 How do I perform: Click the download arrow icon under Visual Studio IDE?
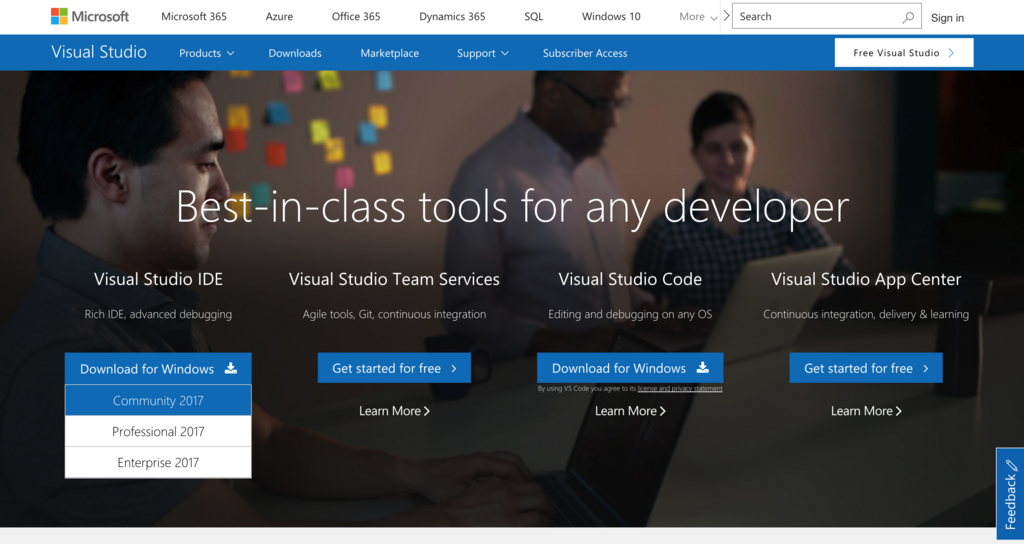[231, 368]
